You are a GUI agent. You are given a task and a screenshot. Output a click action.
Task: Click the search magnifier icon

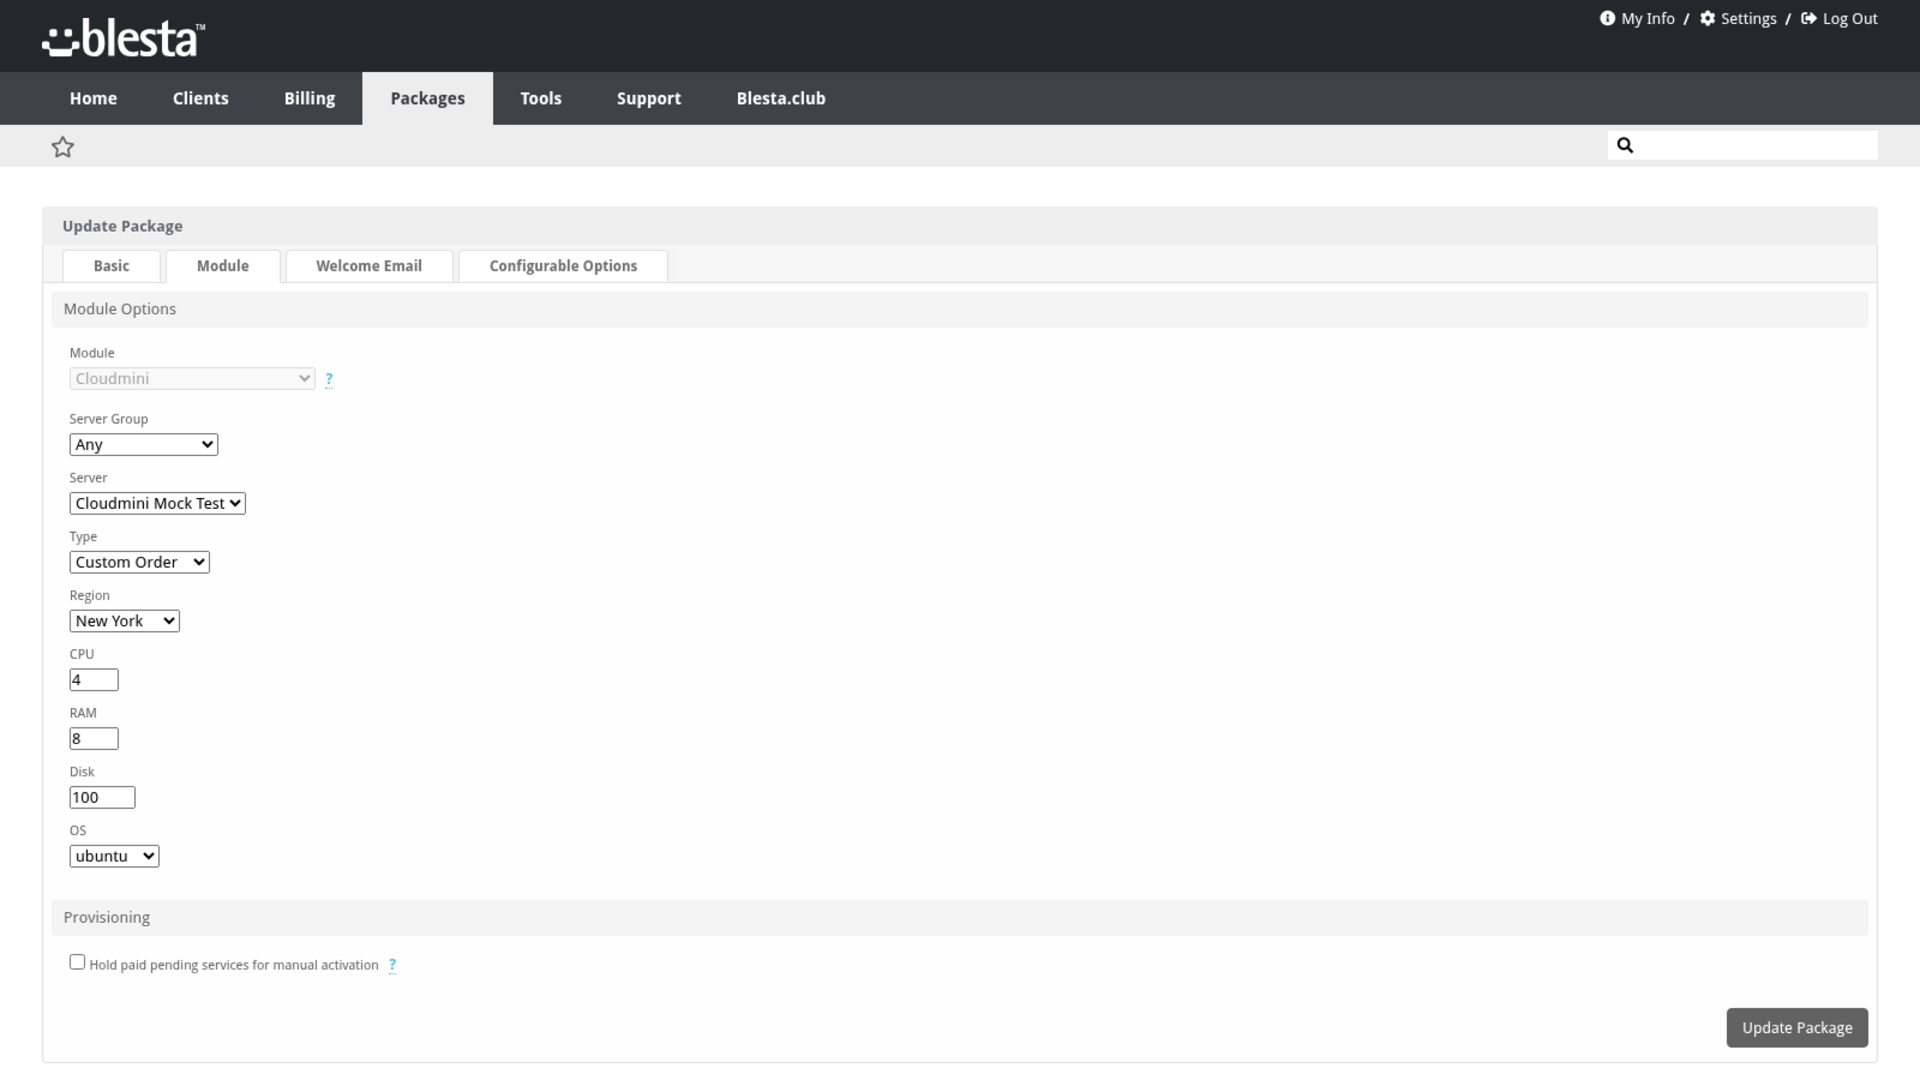[1625, 145]
